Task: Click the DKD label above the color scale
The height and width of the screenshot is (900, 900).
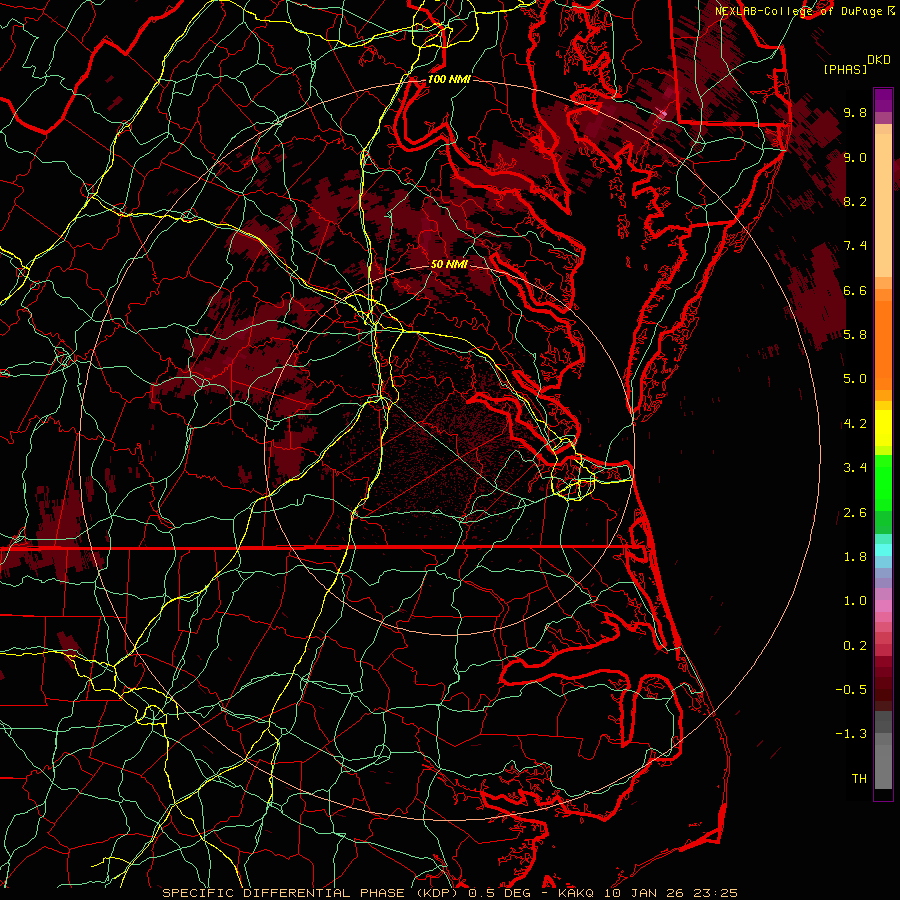Action: (x=878, y=59)
